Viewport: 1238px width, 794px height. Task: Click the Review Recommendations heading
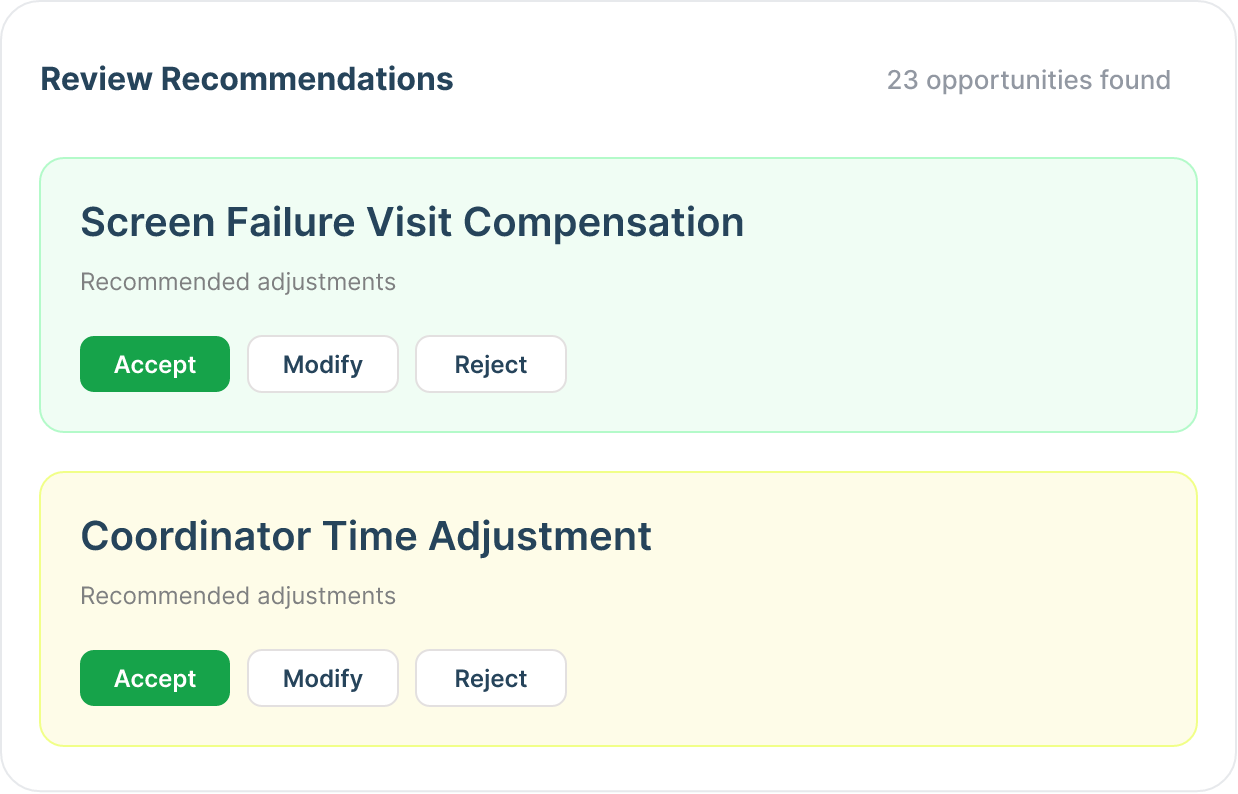[247, 79]
